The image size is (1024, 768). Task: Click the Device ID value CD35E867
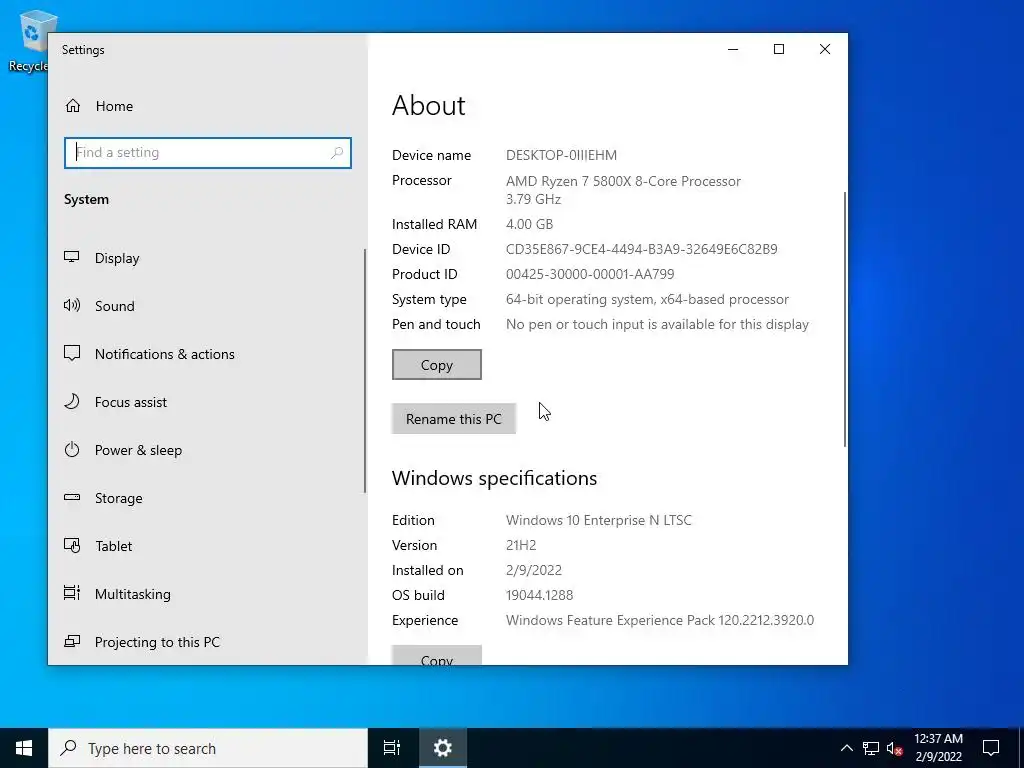pyautogui.click(x=642, y=249)
